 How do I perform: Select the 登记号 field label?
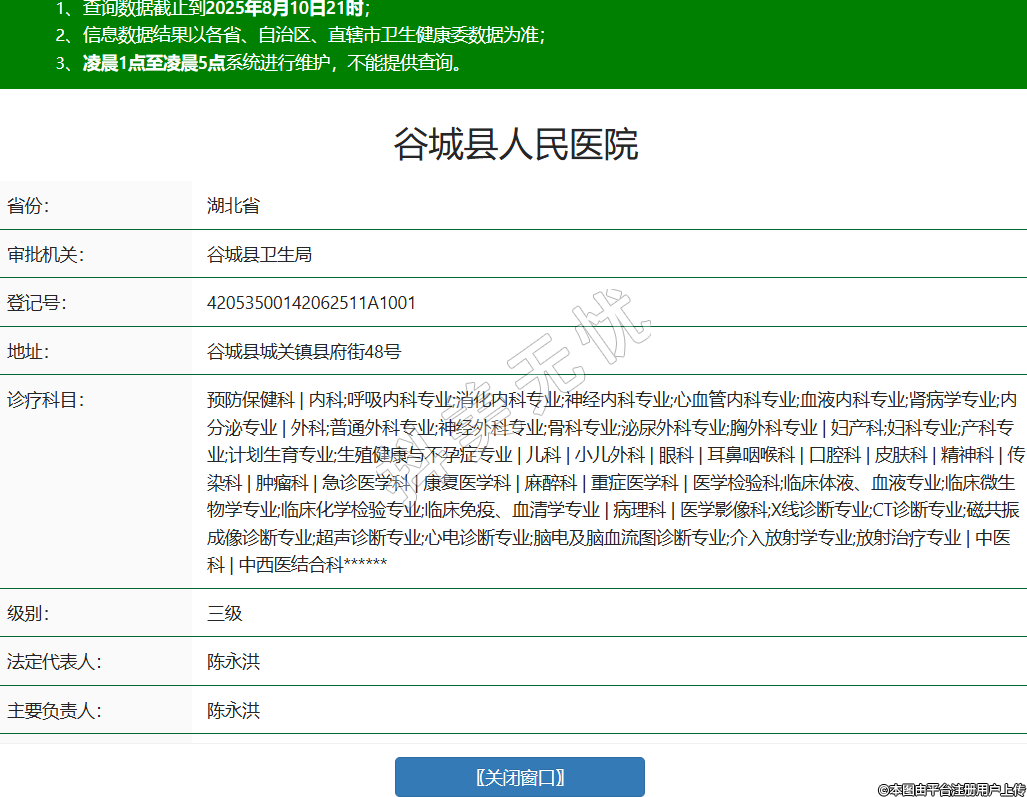coord(37,303)
